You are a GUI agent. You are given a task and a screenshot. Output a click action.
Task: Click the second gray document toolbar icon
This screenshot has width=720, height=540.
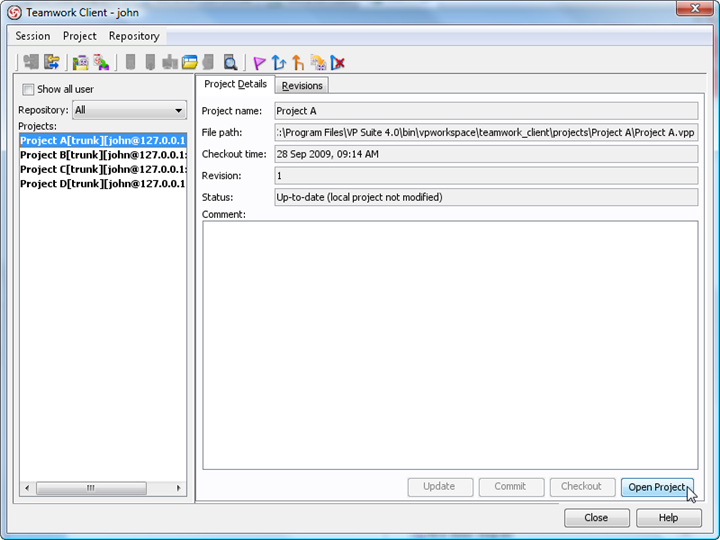pyautogui.click(x=150, y=62)
